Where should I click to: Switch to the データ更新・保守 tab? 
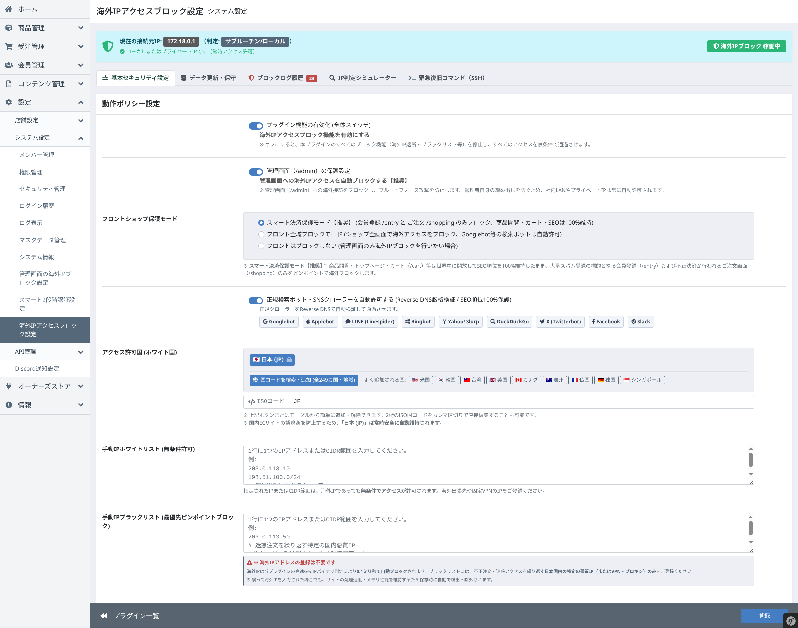(208, 78)
